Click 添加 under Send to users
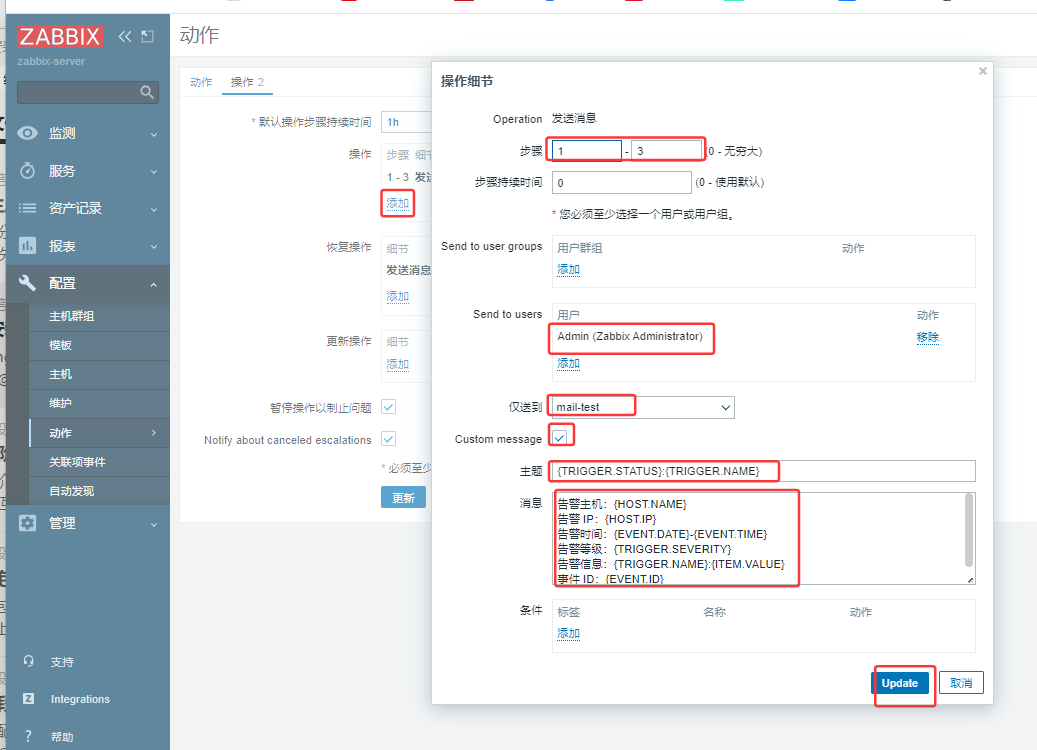Image resolution: width=1037 pixels, height=750 pixels. coord(568,363)
